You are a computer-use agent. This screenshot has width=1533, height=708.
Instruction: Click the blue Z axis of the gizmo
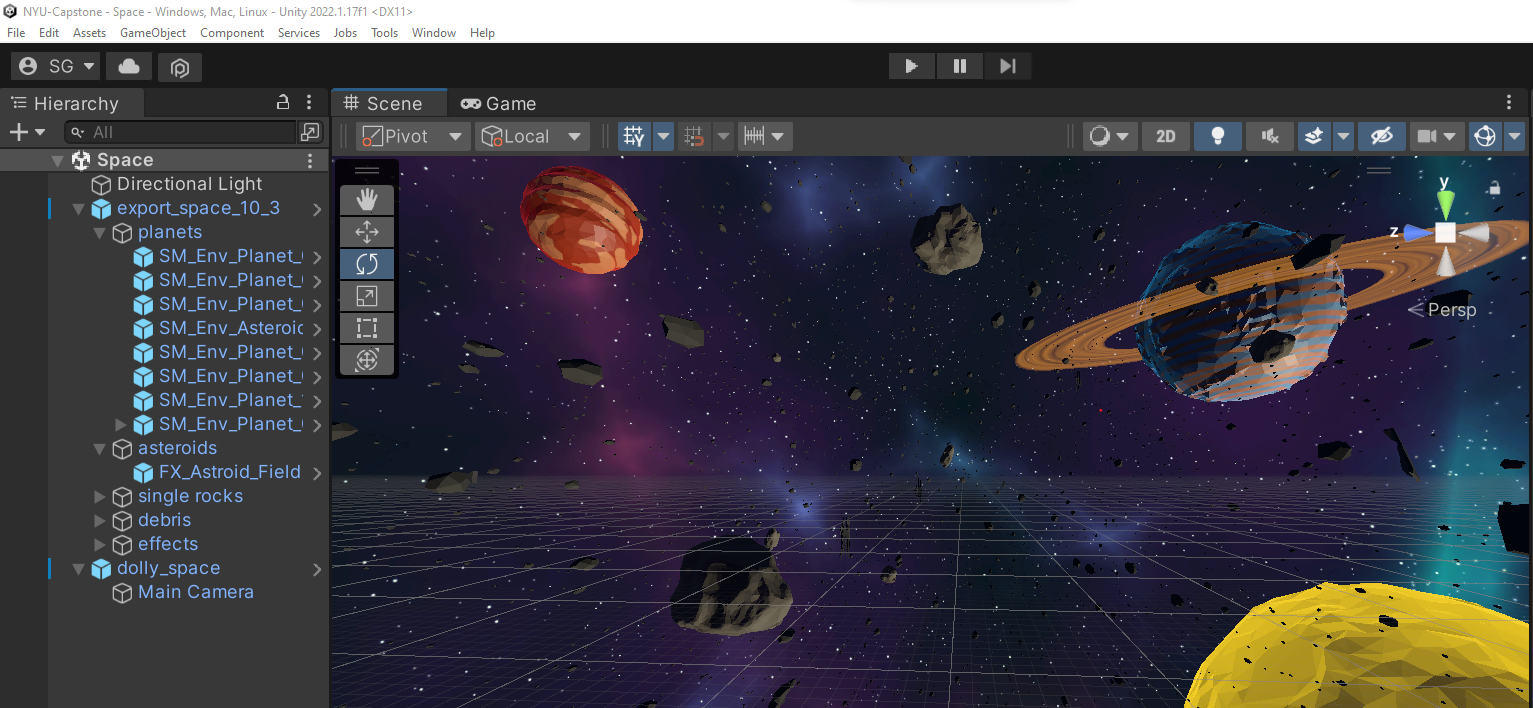click(x=1416, y=232)
